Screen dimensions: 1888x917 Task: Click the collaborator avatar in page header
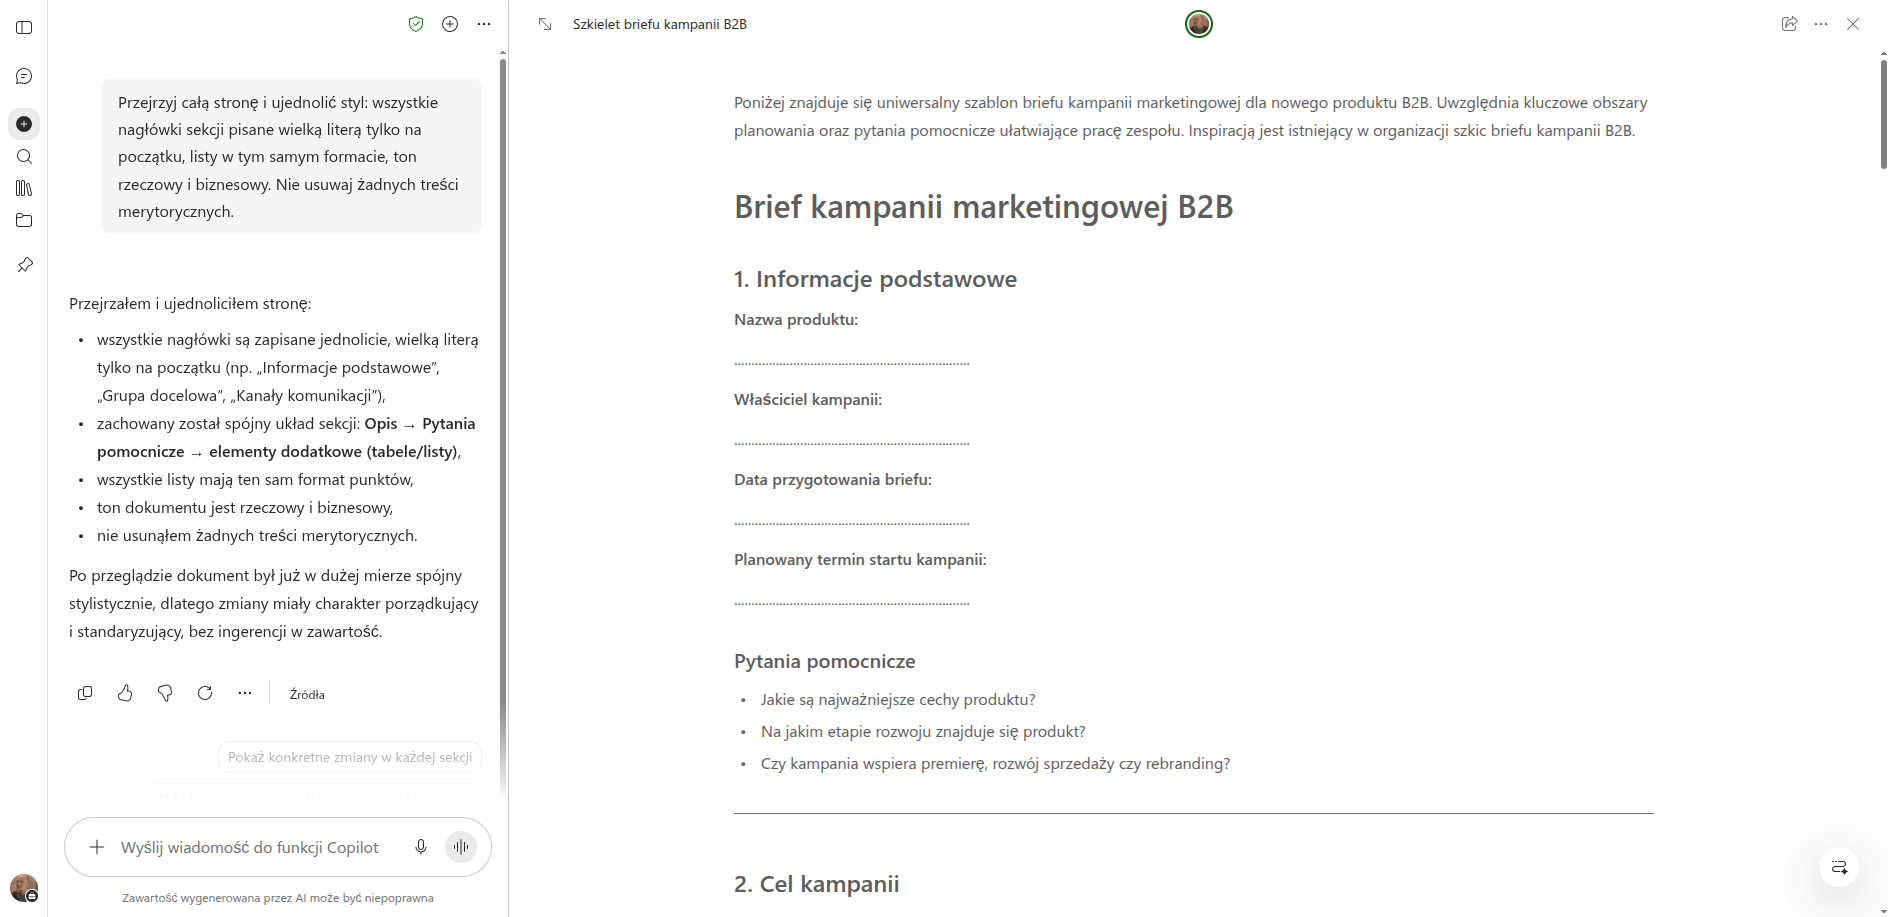tap(1199, 24)
